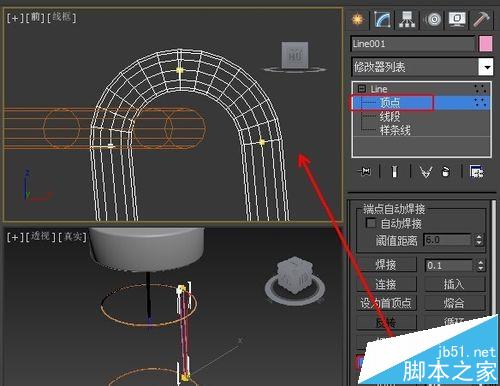Click the 熔合 button

(x=454, y=303)
